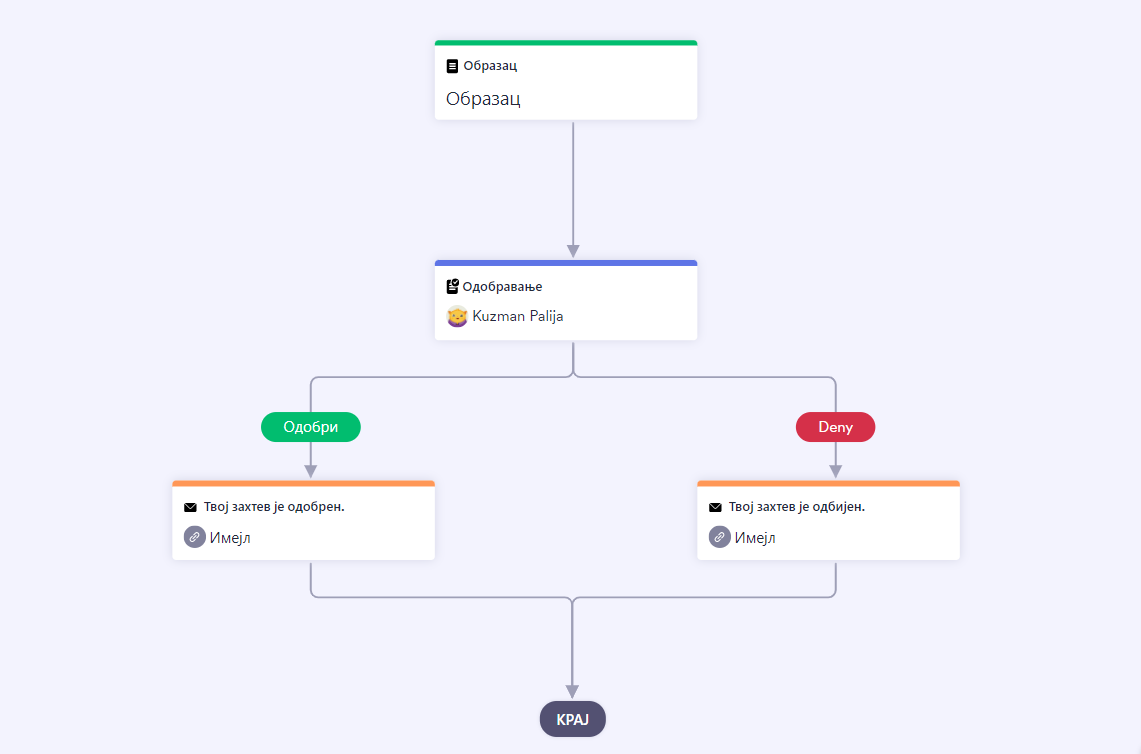Click the approval clipboard icon beside Одобравање
This screenshot has height=754, width=1141.
tap(452, 286)
